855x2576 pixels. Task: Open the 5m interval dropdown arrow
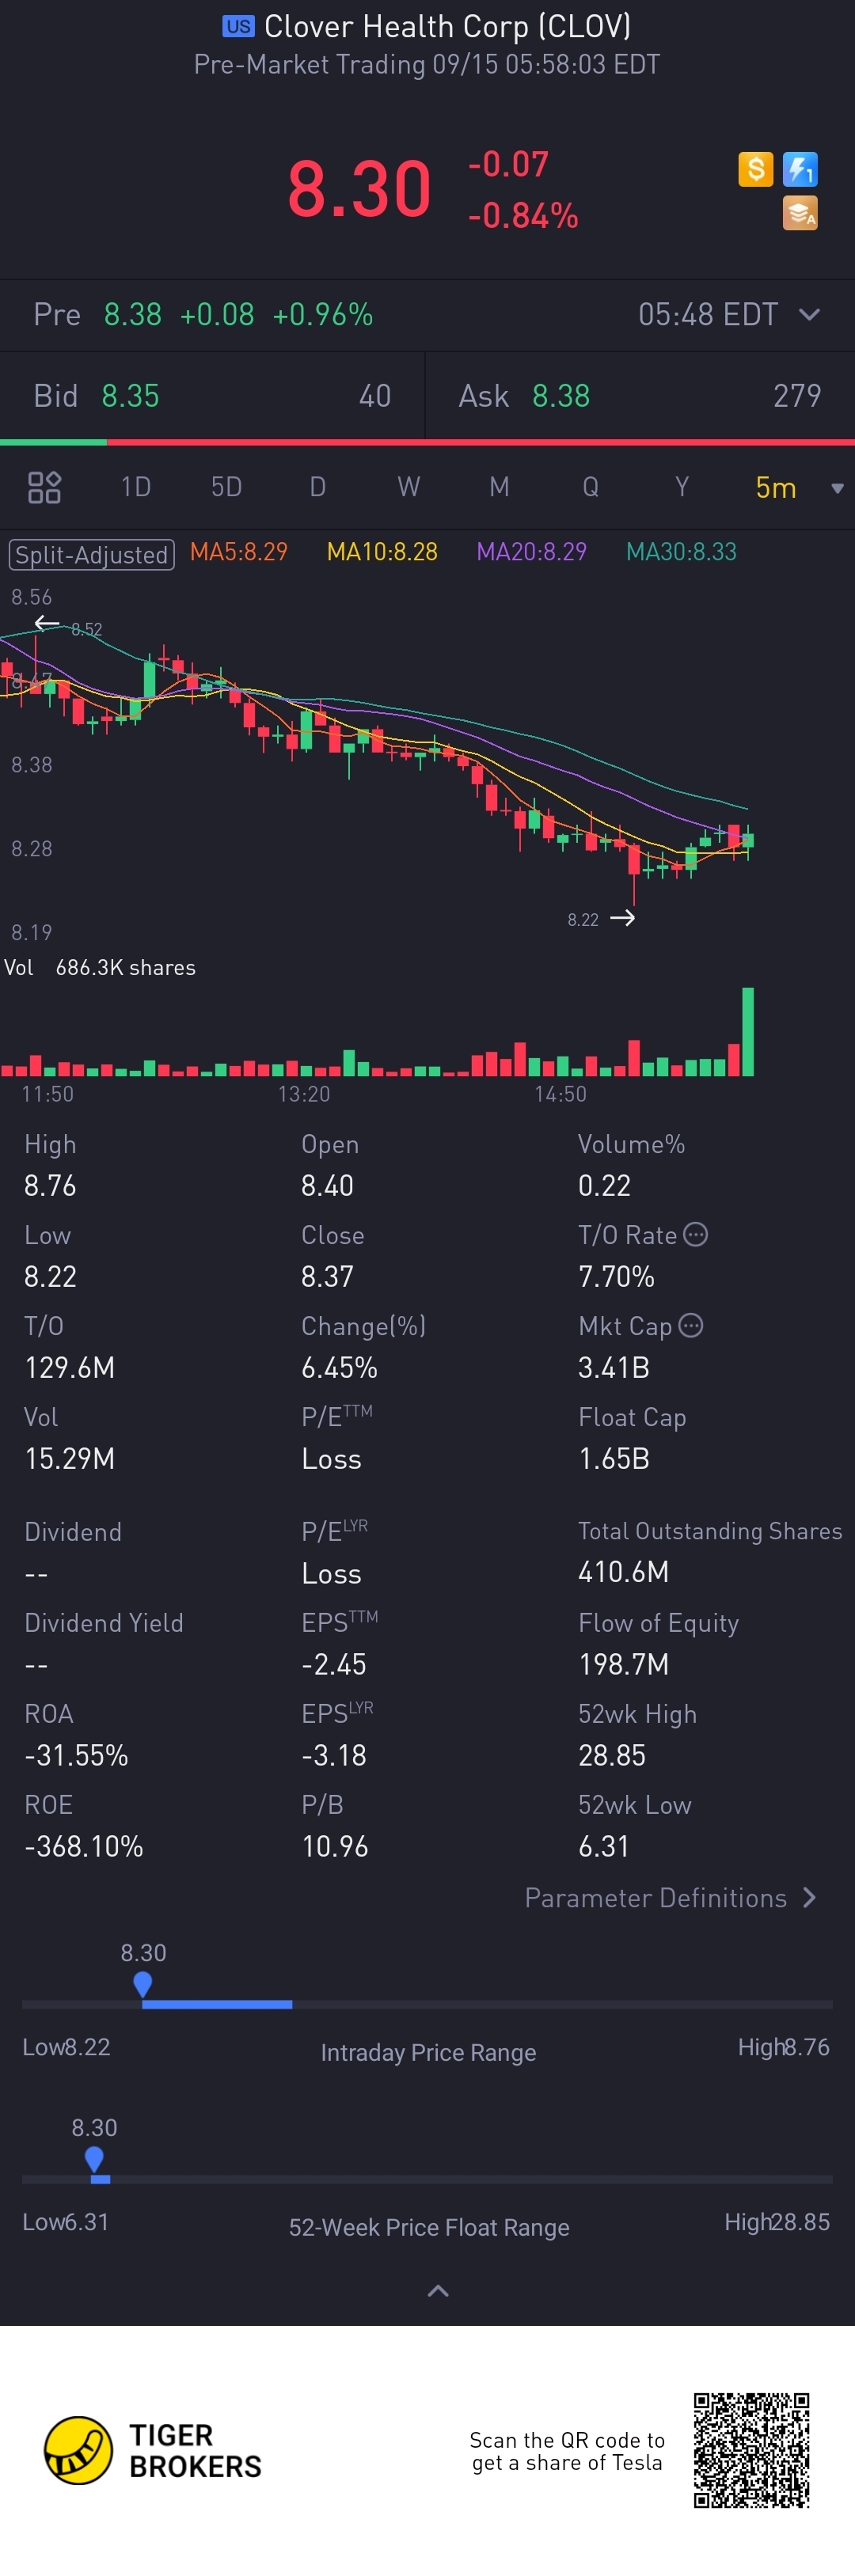tap(837, 488)
